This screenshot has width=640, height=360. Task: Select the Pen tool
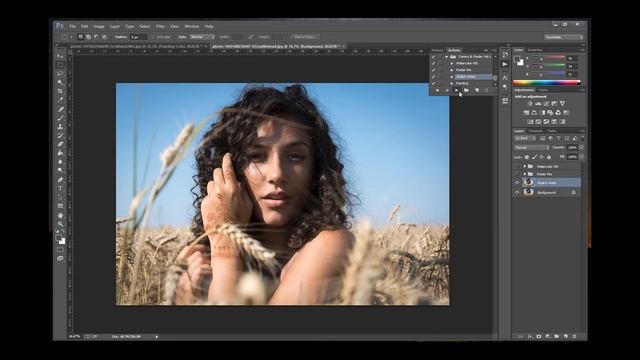click(x=60, y=180)
